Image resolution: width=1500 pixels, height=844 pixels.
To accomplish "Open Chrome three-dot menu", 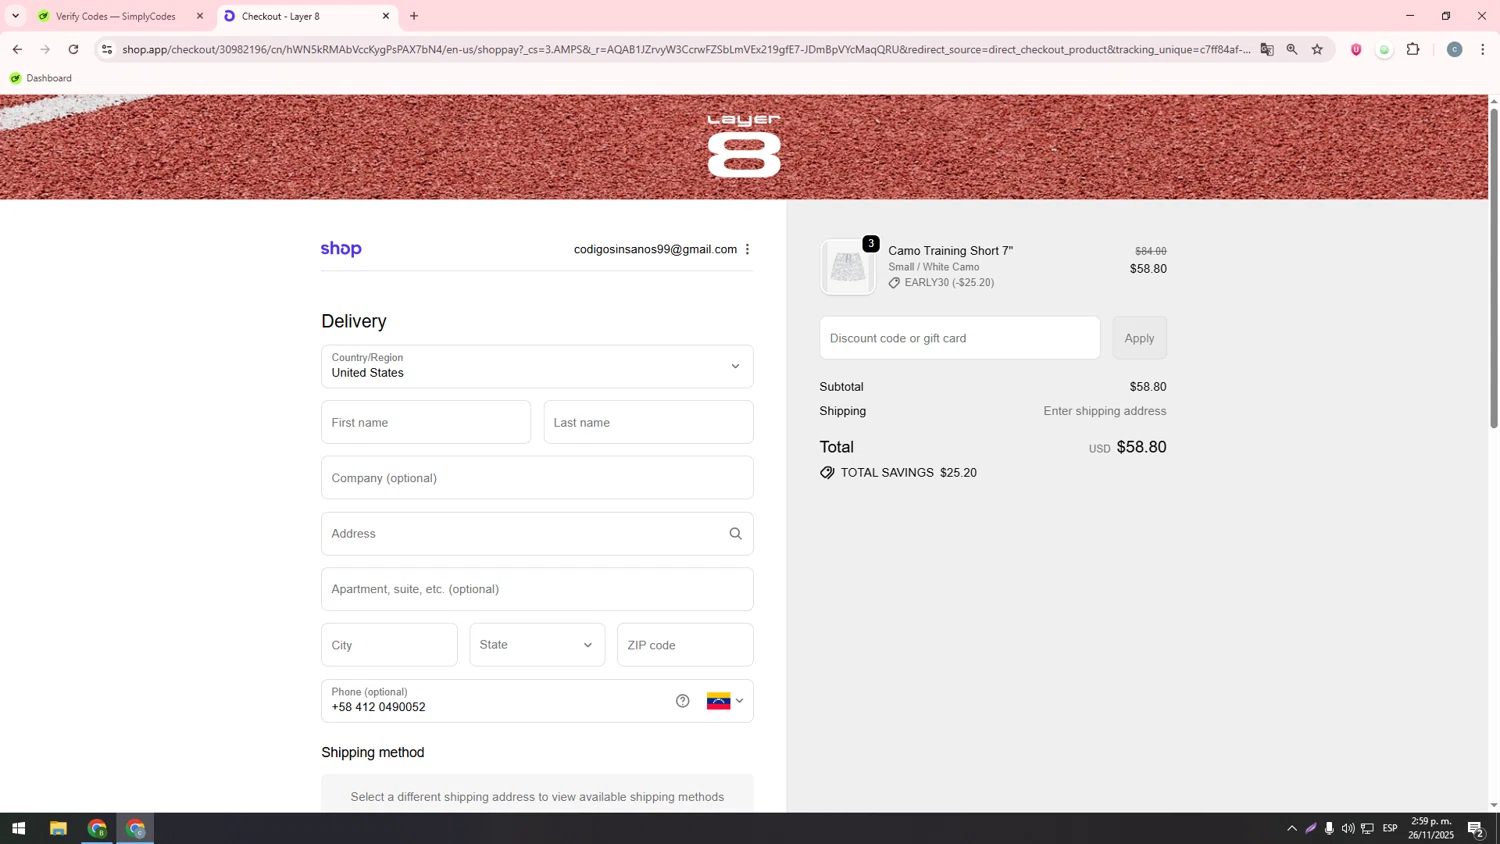I will pyautogui.click(x=1483, y=49).
